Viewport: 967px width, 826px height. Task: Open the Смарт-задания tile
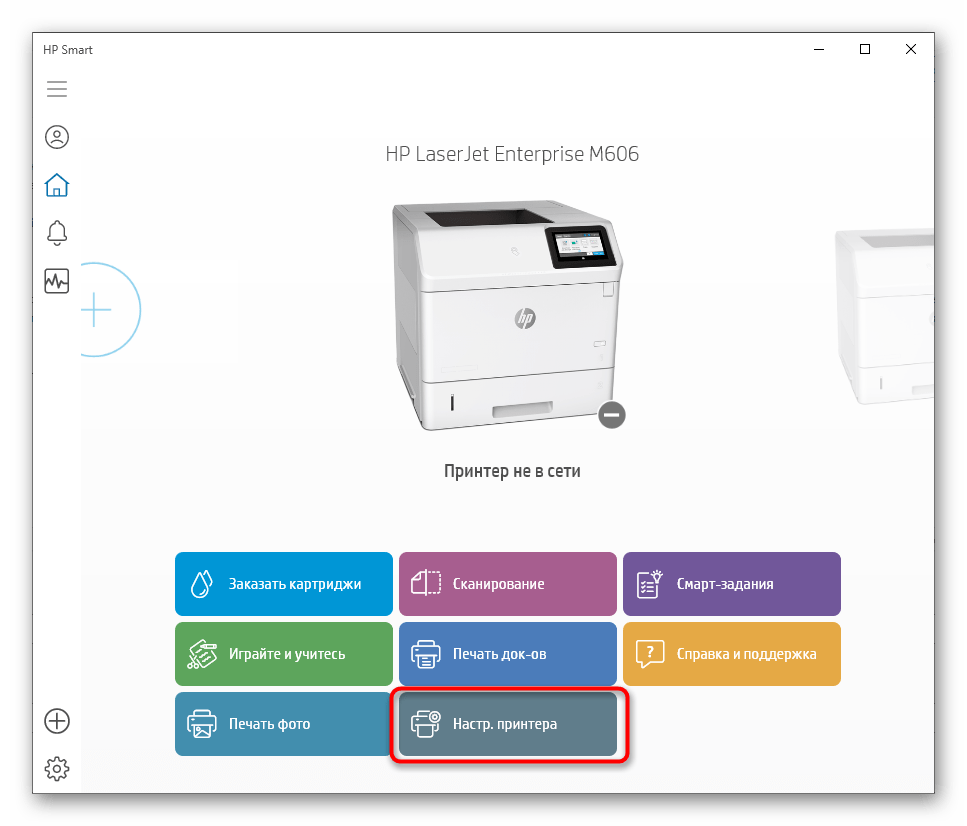(731, 584)
